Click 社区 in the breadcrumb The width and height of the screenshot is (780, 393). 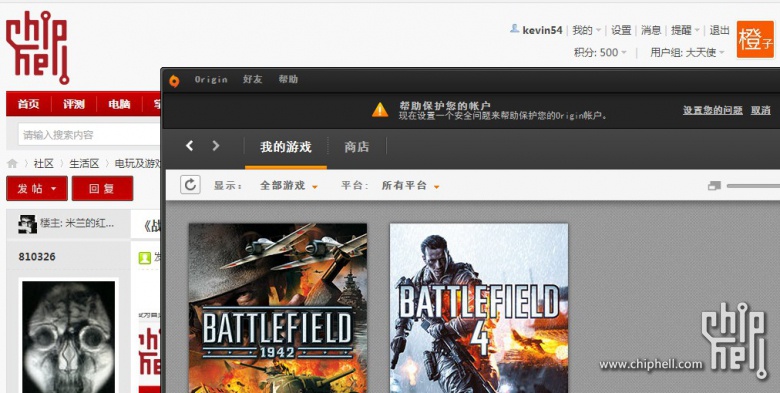[x=43, y=164]
